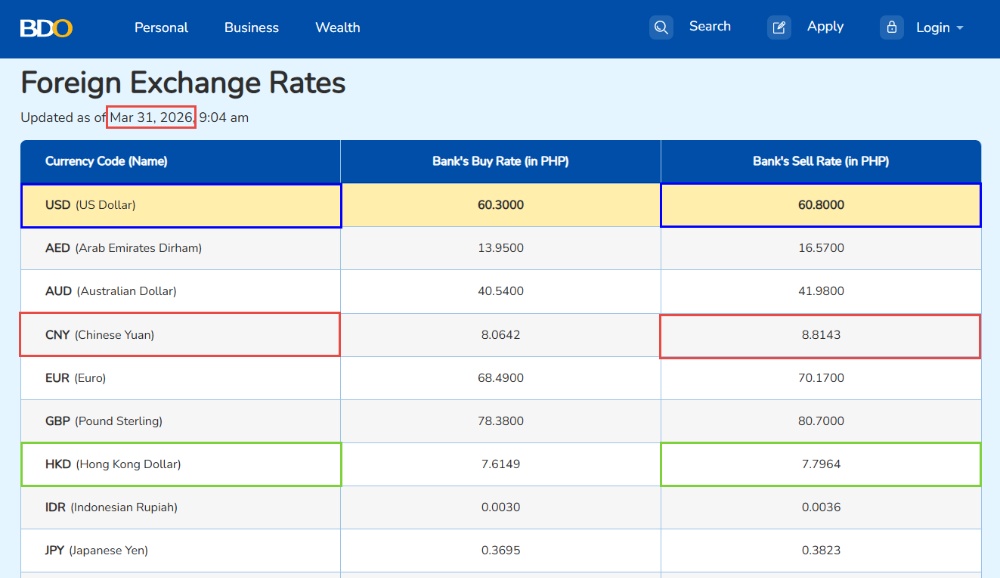Screen dimensions: 1000x578
Task: Click the Bank's Buy Rate column header
Action: (x=500, y=161)
